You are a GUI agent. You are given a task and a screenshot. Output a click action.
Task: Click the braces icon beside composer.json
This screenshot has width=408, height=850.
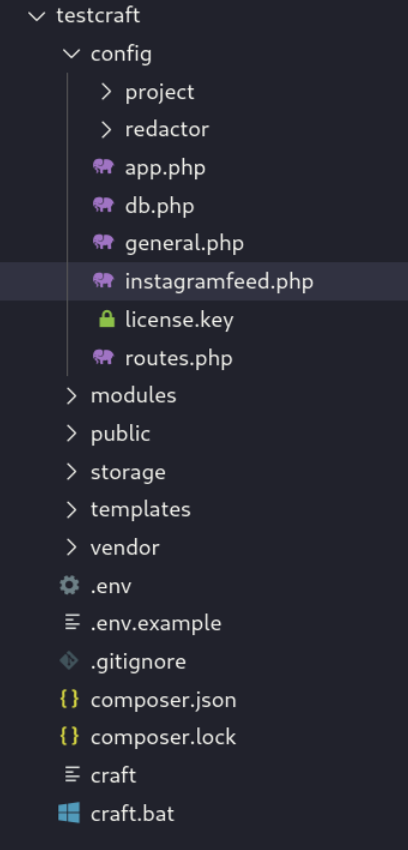69,699
